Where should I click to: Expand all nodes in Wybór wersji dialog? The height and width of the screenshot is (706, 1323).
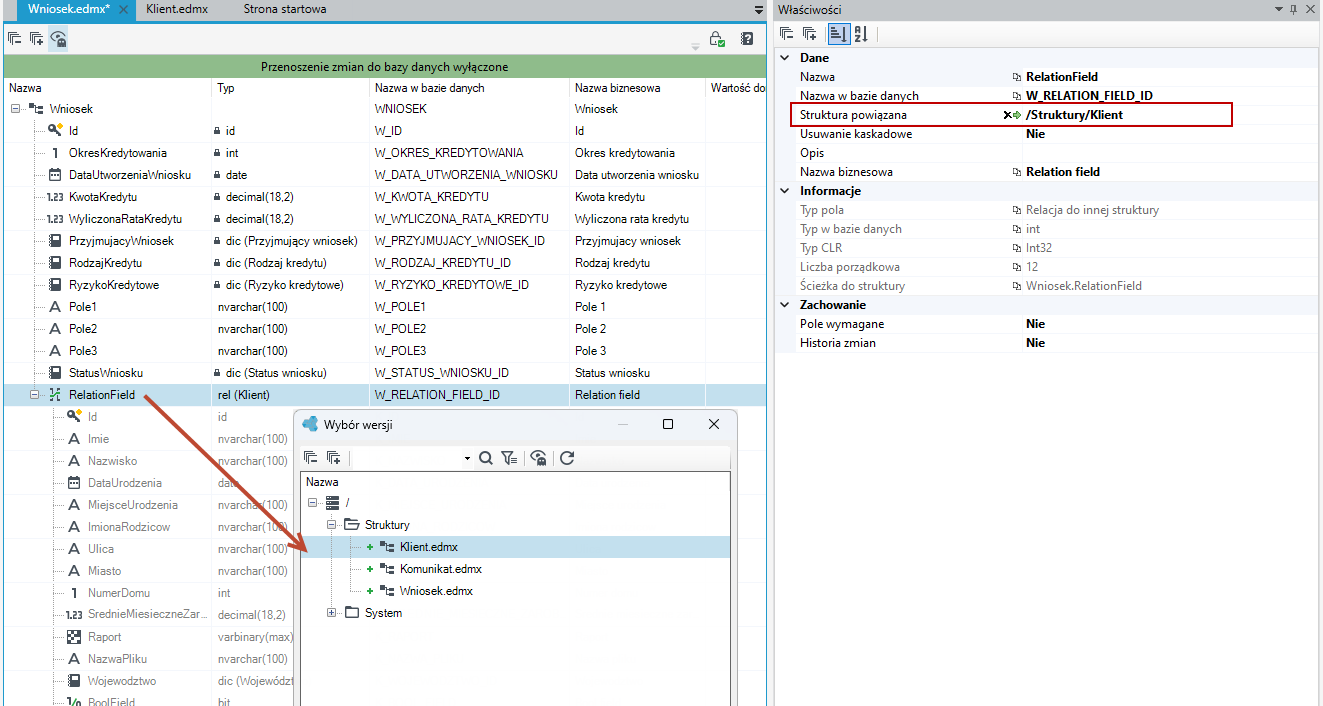pos(333,458)
